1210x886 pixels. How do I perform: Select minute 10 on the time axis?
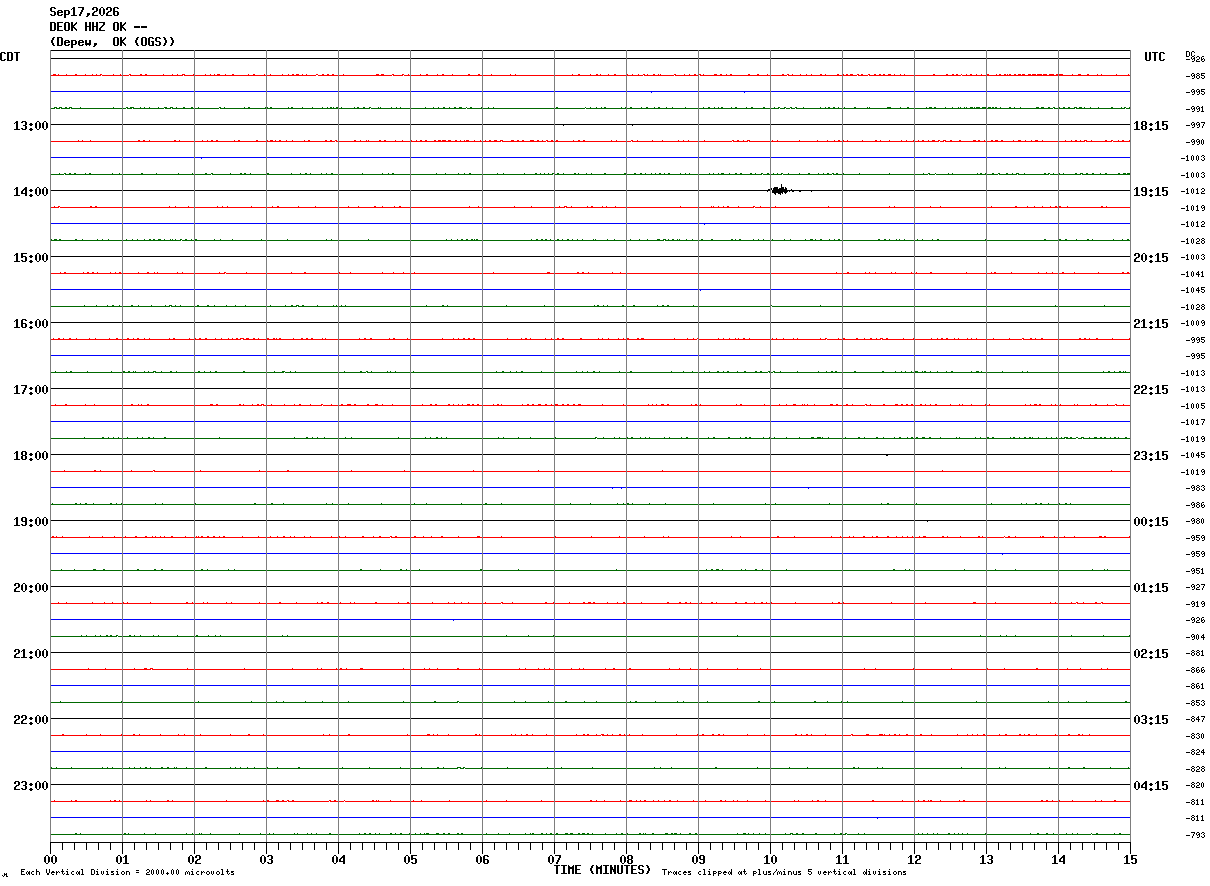coord(770,859)
